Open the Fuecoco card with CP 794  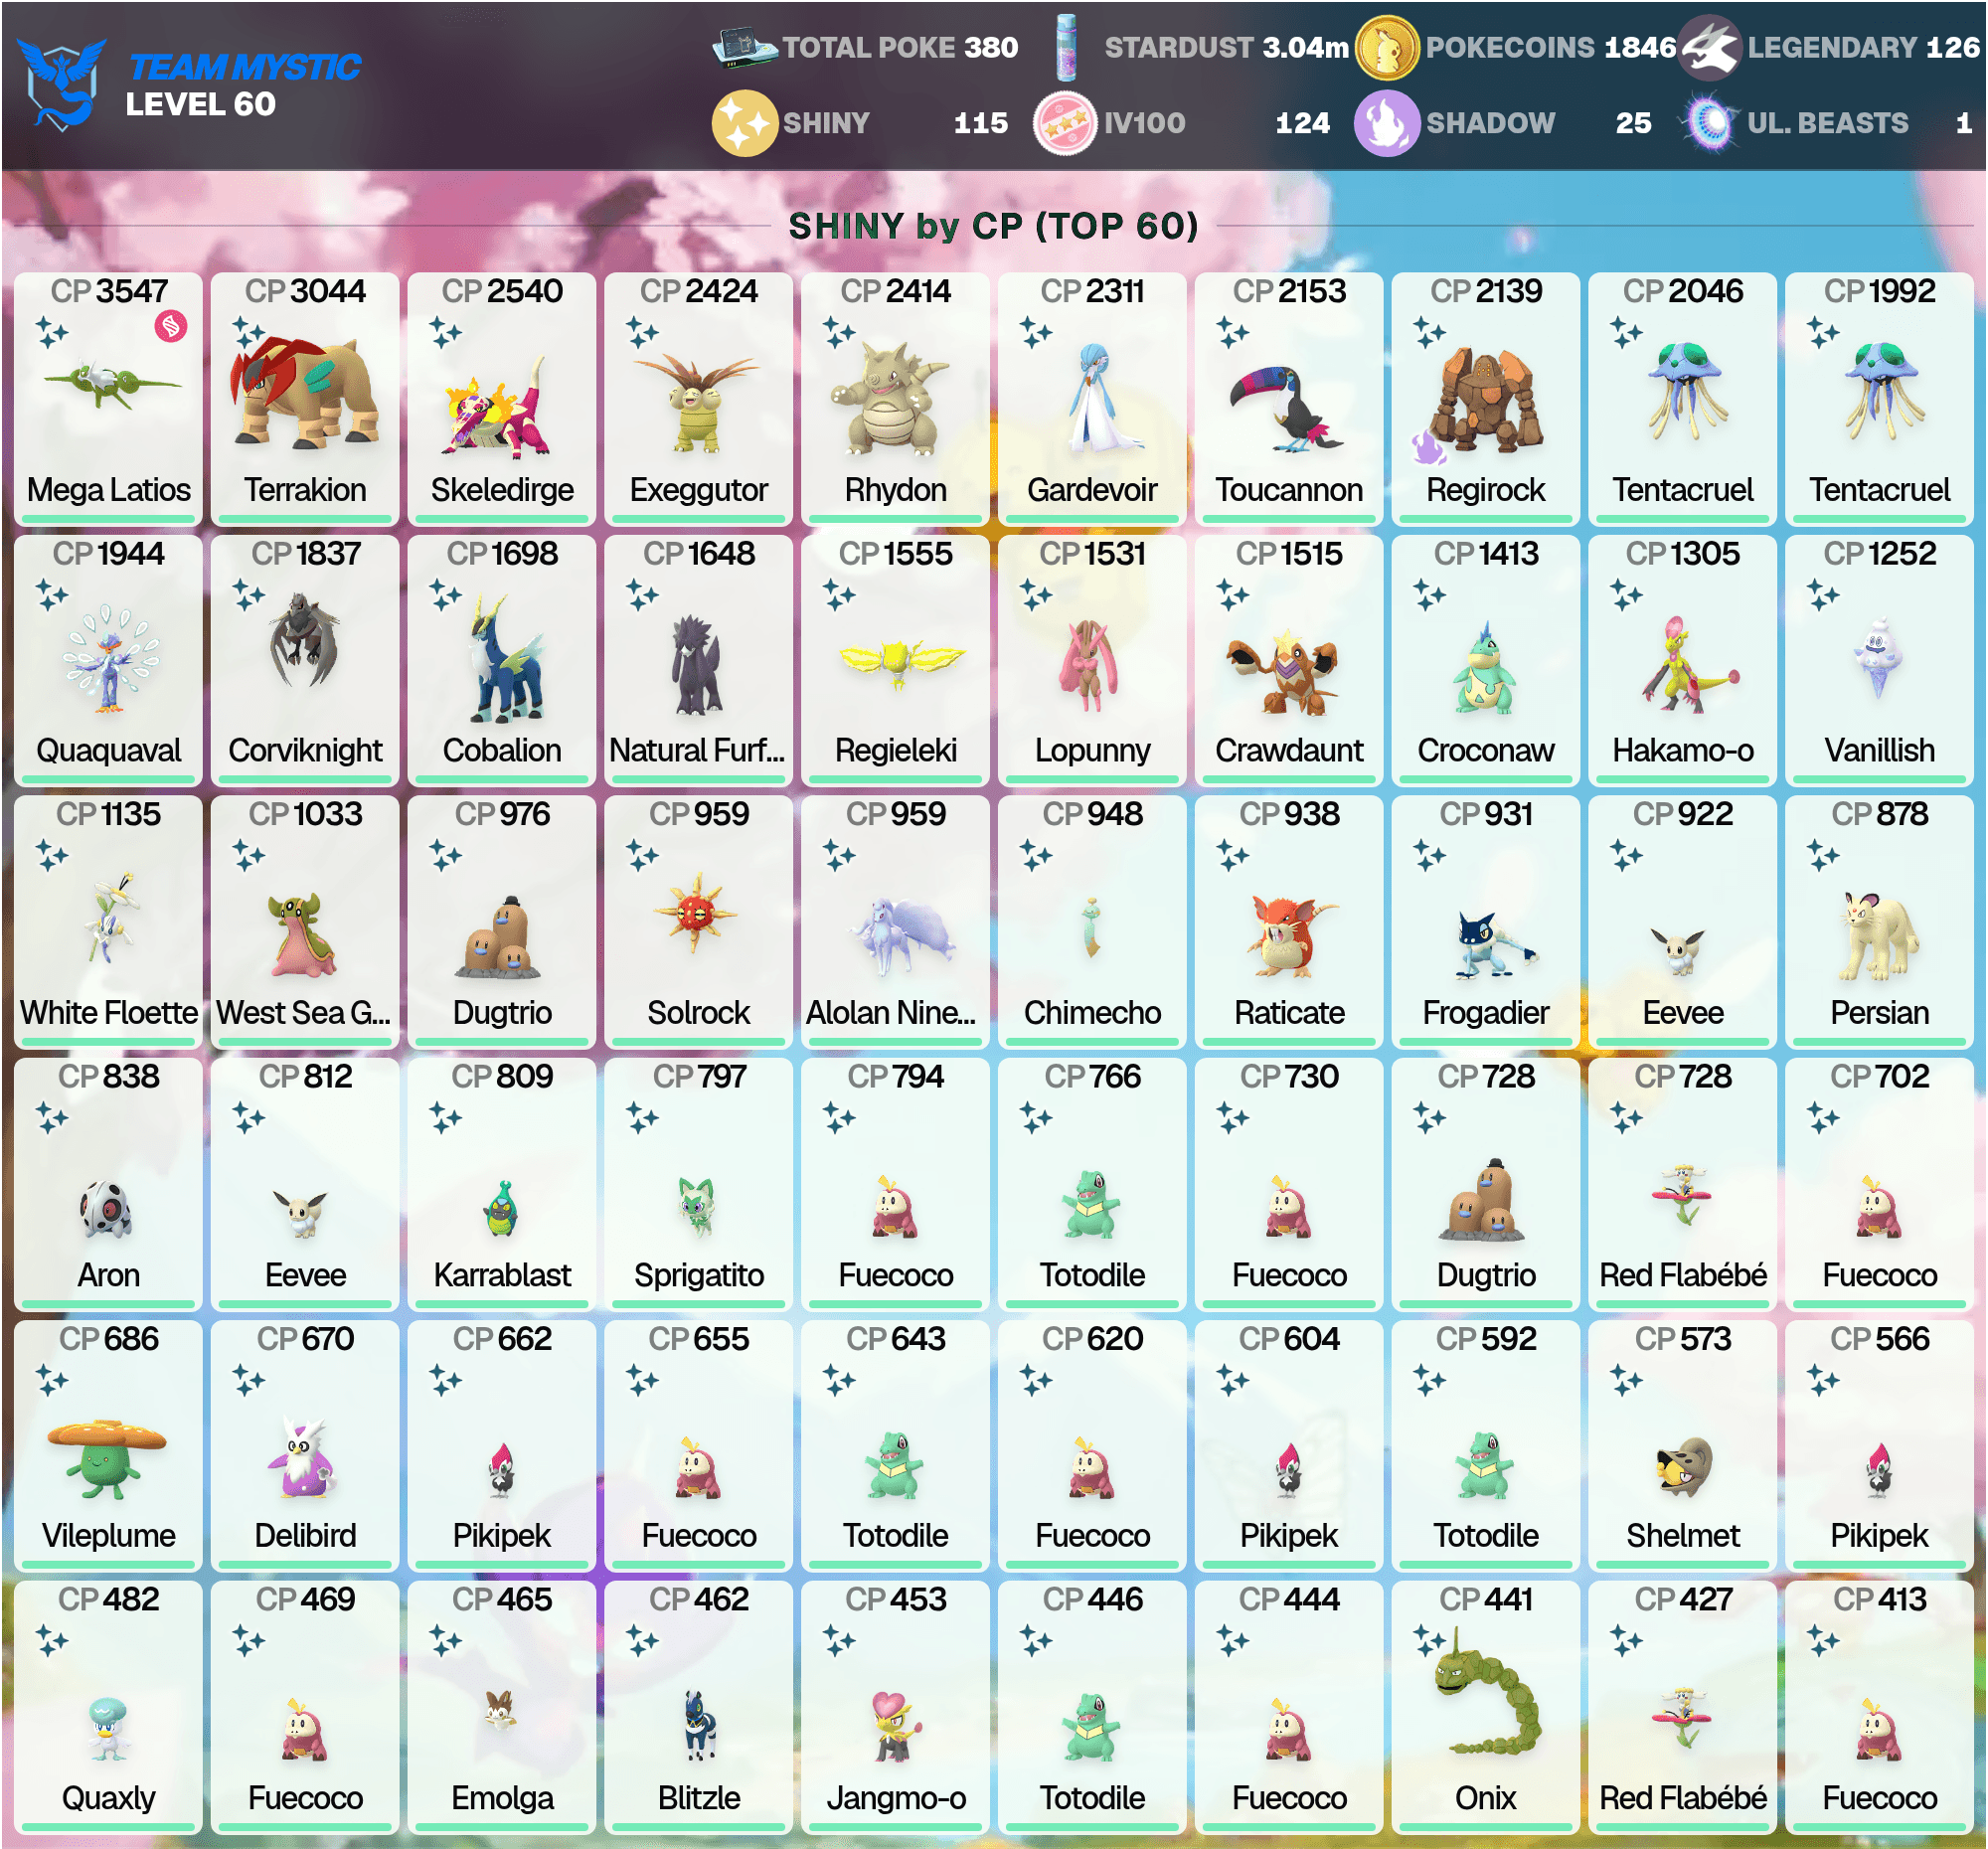896,1185
